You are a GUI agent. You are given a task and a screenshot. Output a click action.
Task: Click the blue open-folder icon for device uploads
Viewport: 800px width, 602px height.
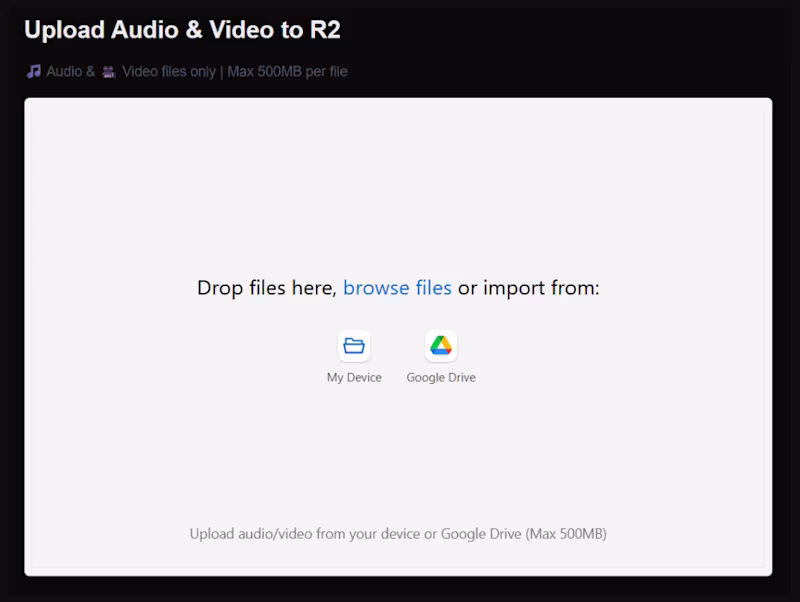(354, 343)
